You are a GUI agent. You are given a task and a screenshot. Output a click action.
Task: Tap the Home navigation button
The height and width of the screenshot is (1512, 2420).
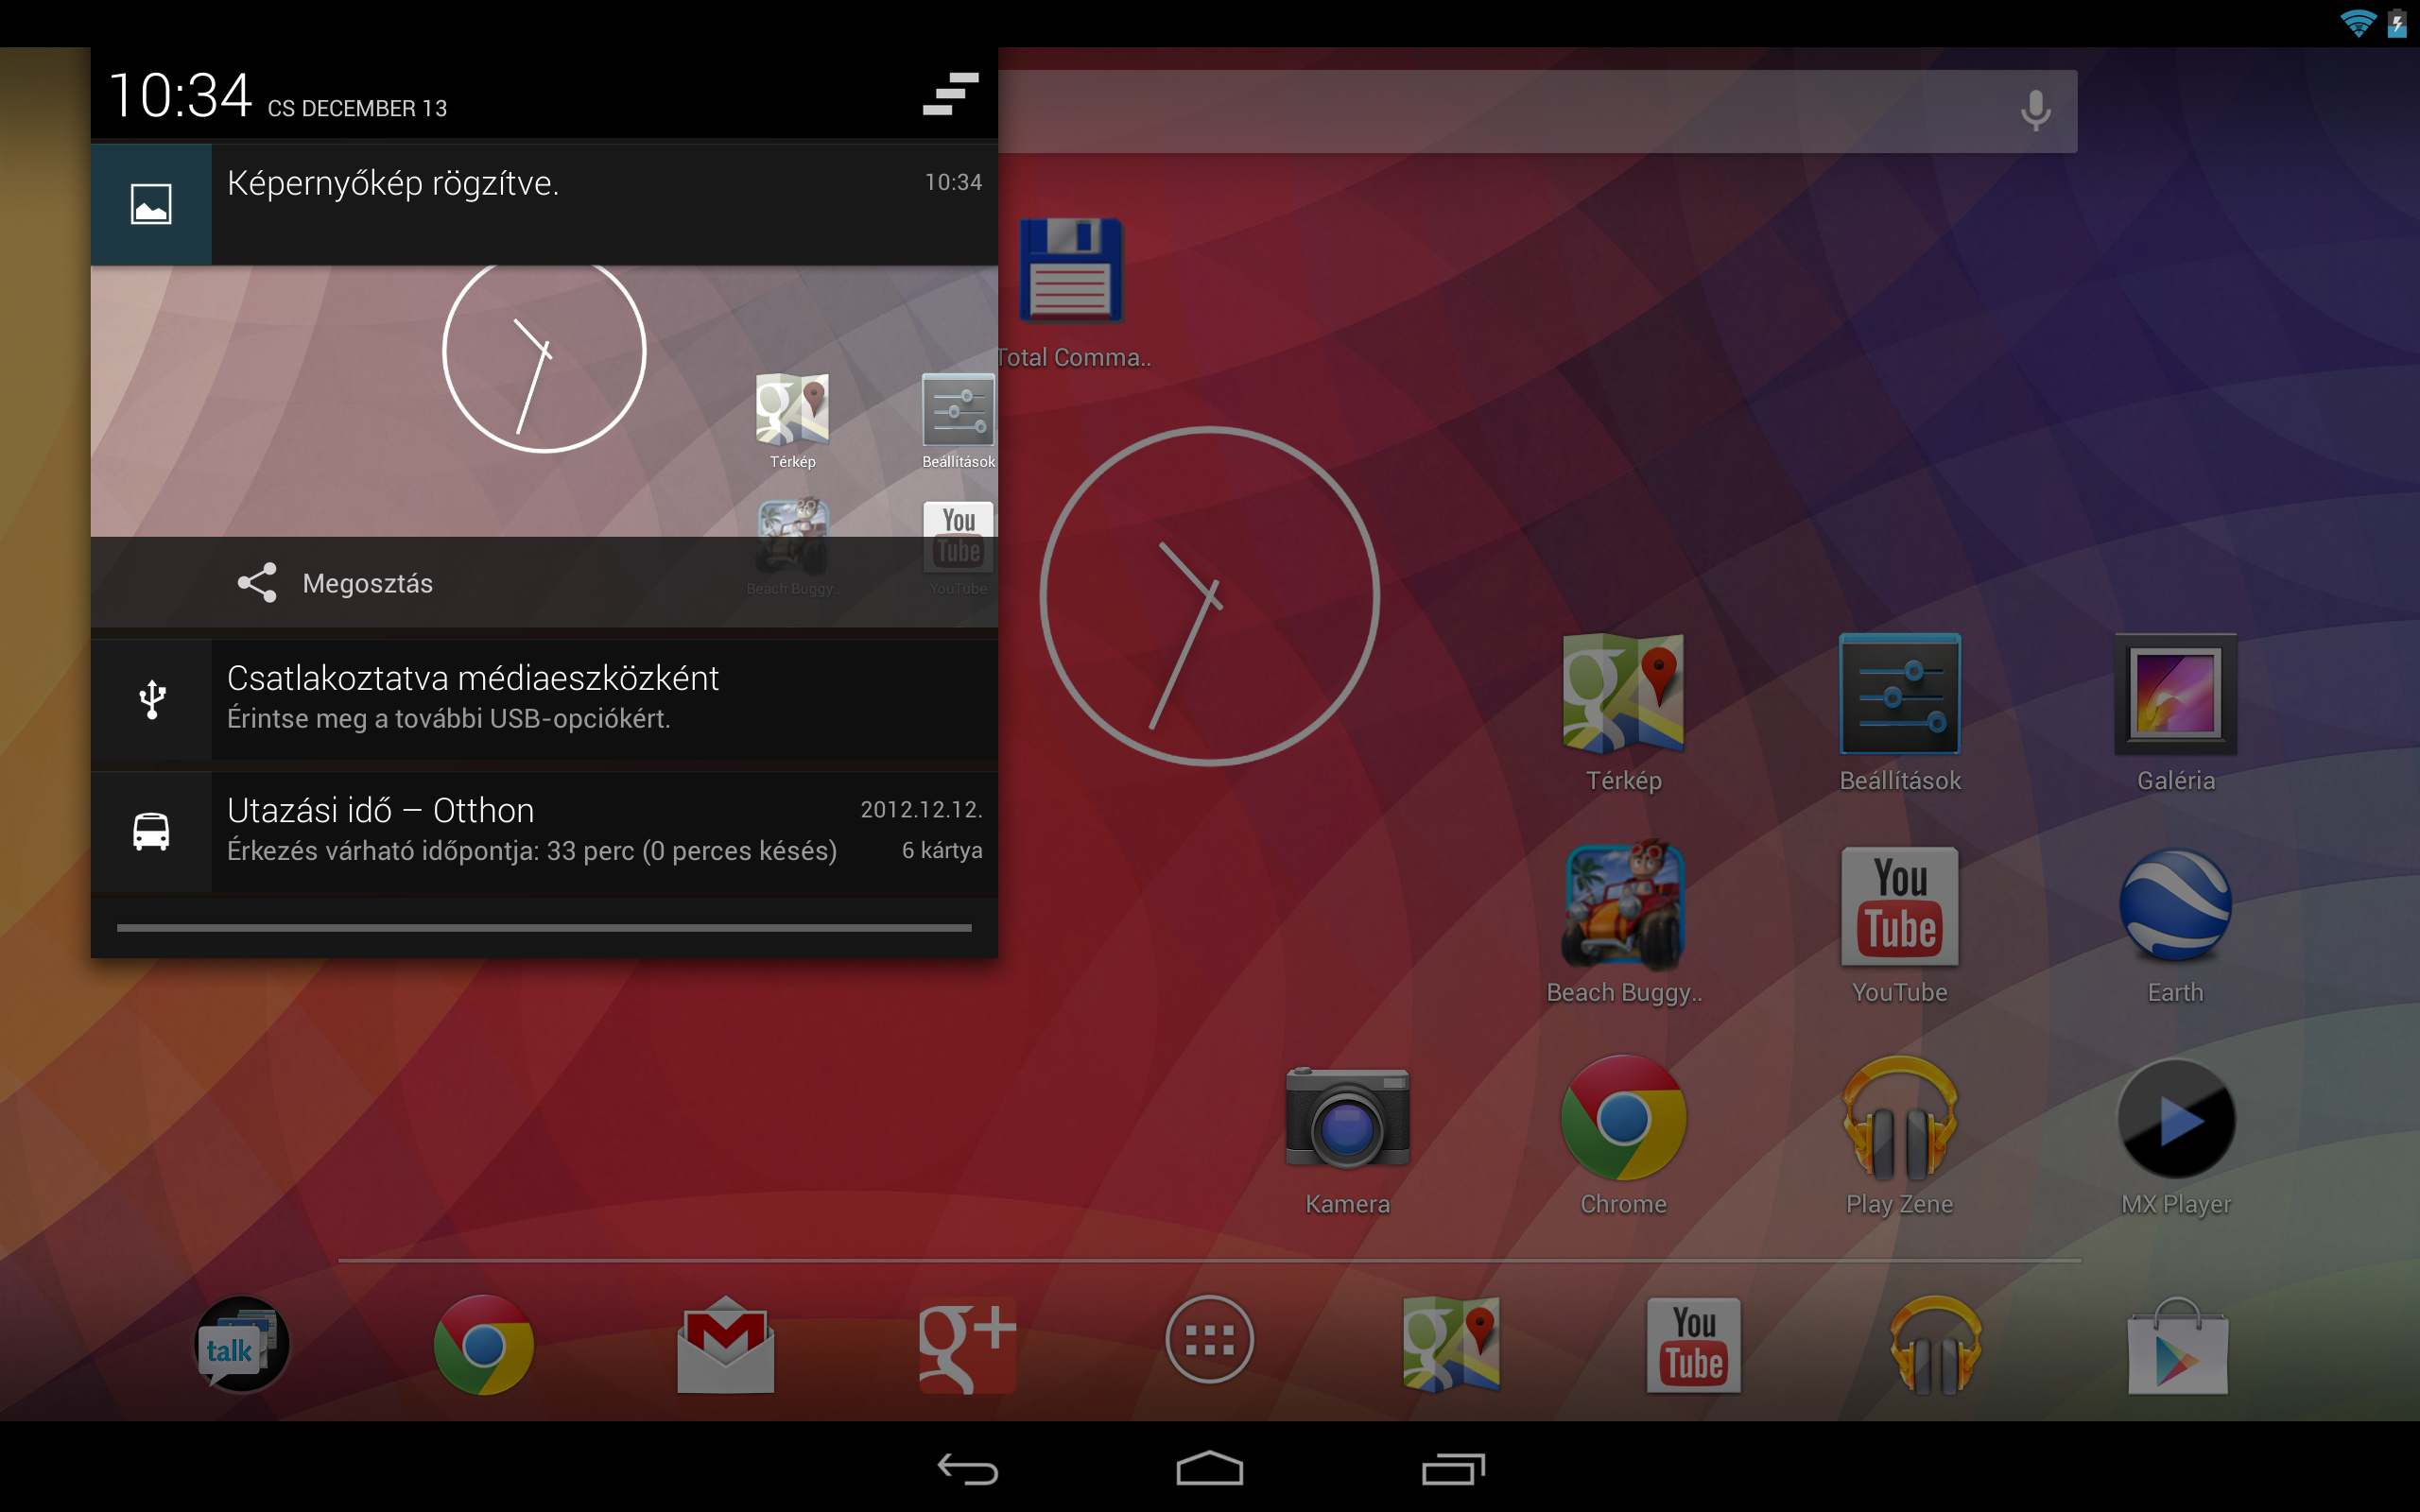(x=1210, y=1469)
